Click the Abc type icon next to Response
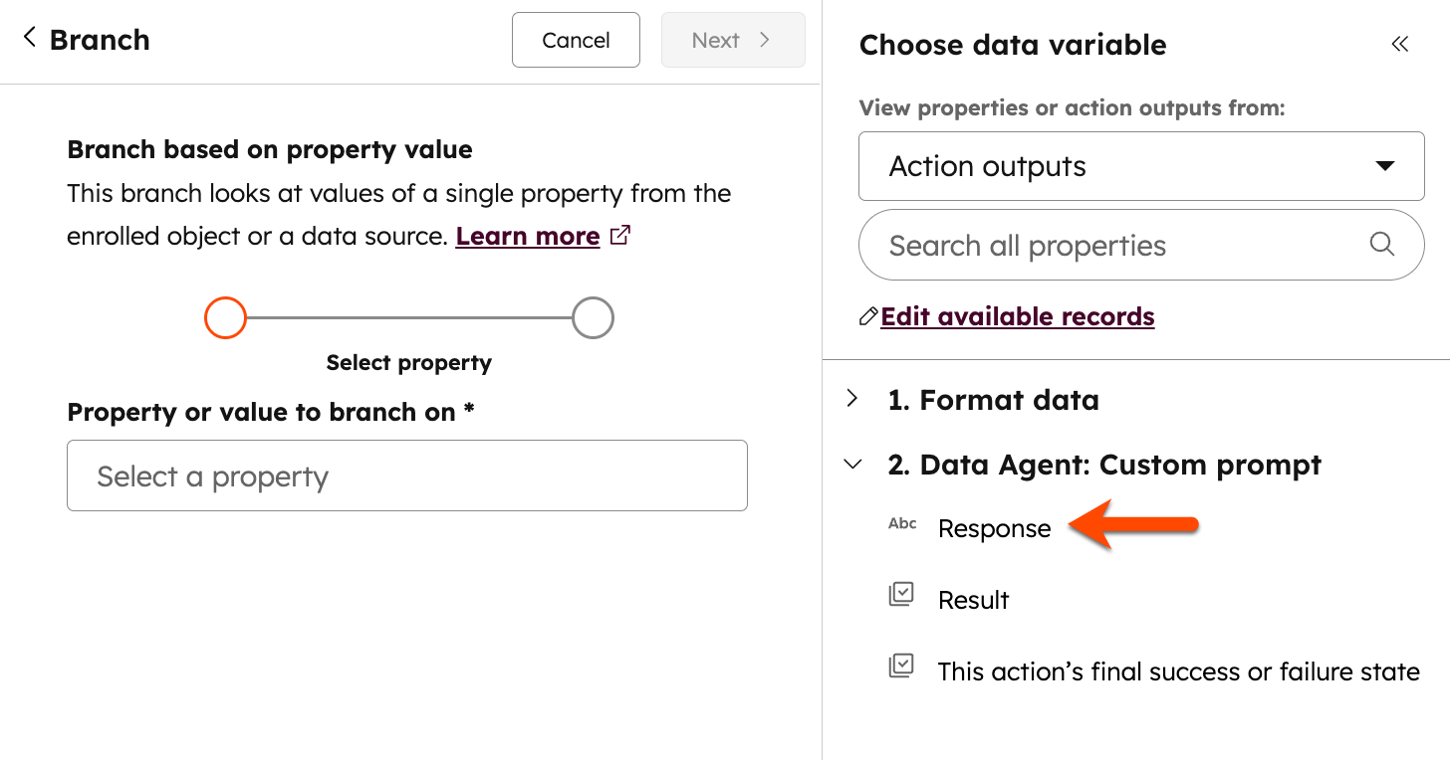Image resolution: width=1450 pixels, height=760 pixels. click(903, 523)
